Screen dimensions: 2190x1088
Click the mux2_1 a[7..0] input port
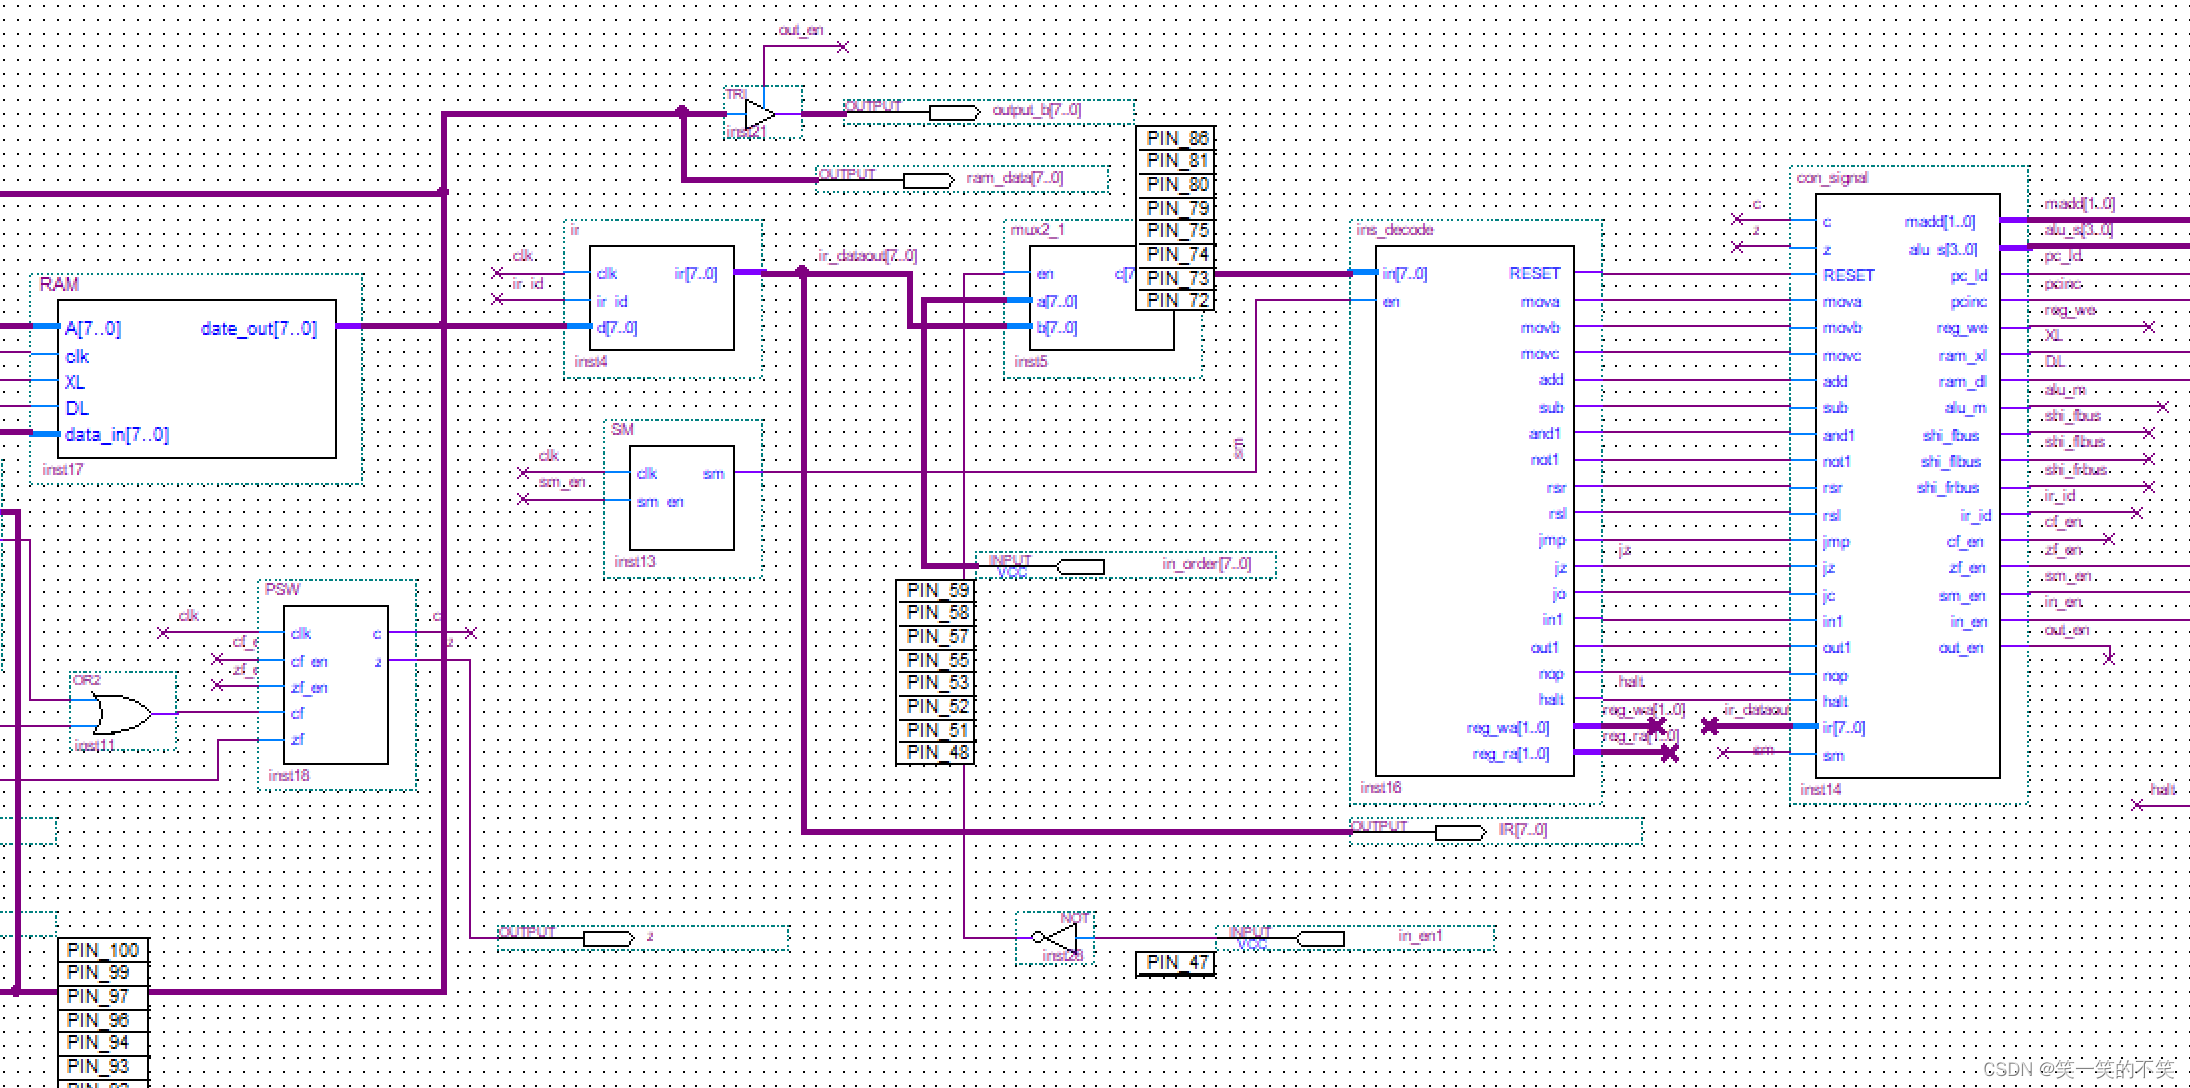pos(1057,301)
